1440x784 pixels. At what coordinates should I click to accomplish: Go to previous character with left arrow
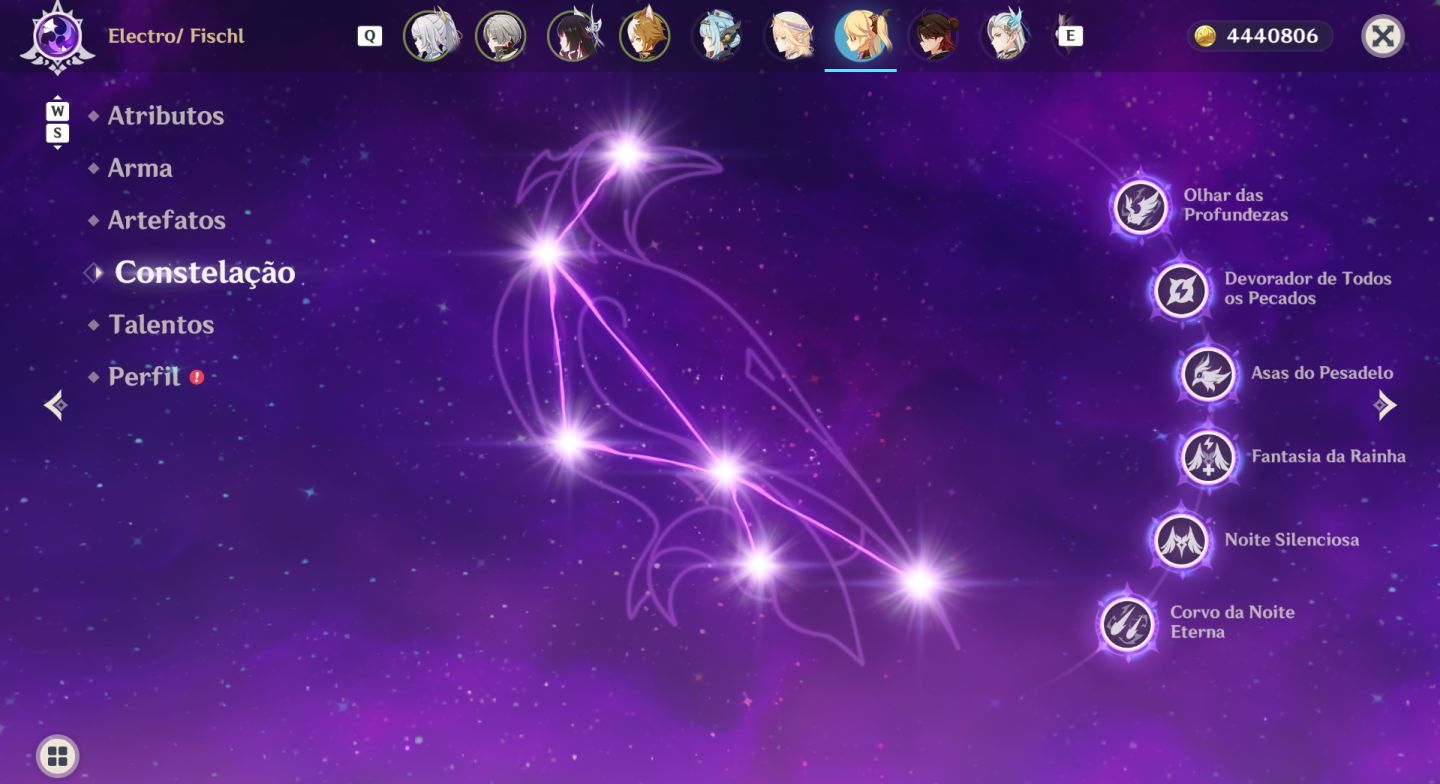coord(56,405)
